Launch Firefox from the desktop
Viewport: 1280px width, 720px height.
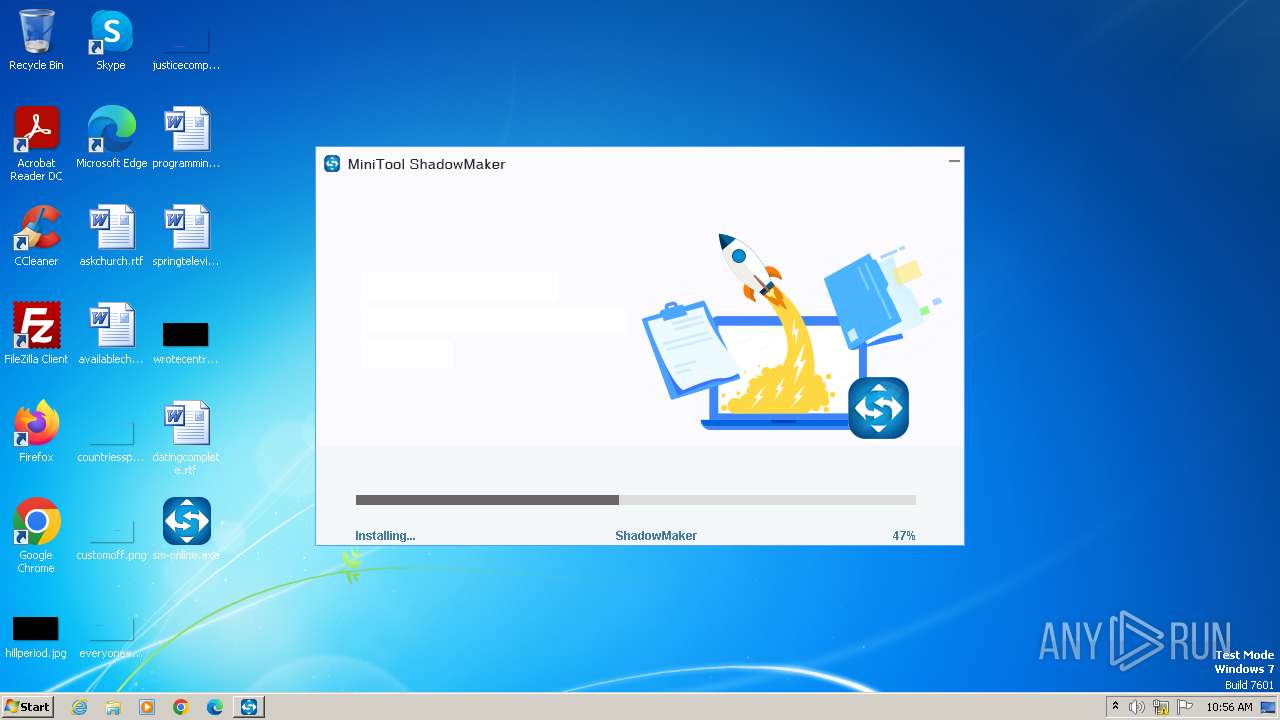point(36,431)
